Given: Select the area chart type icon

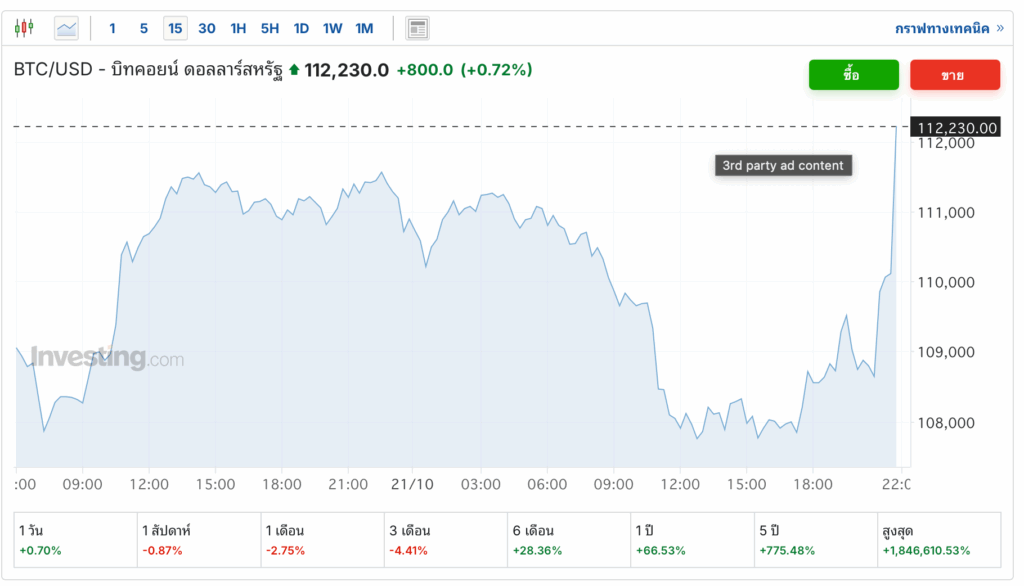Looking at the screenshot, I should click(66, 28).
